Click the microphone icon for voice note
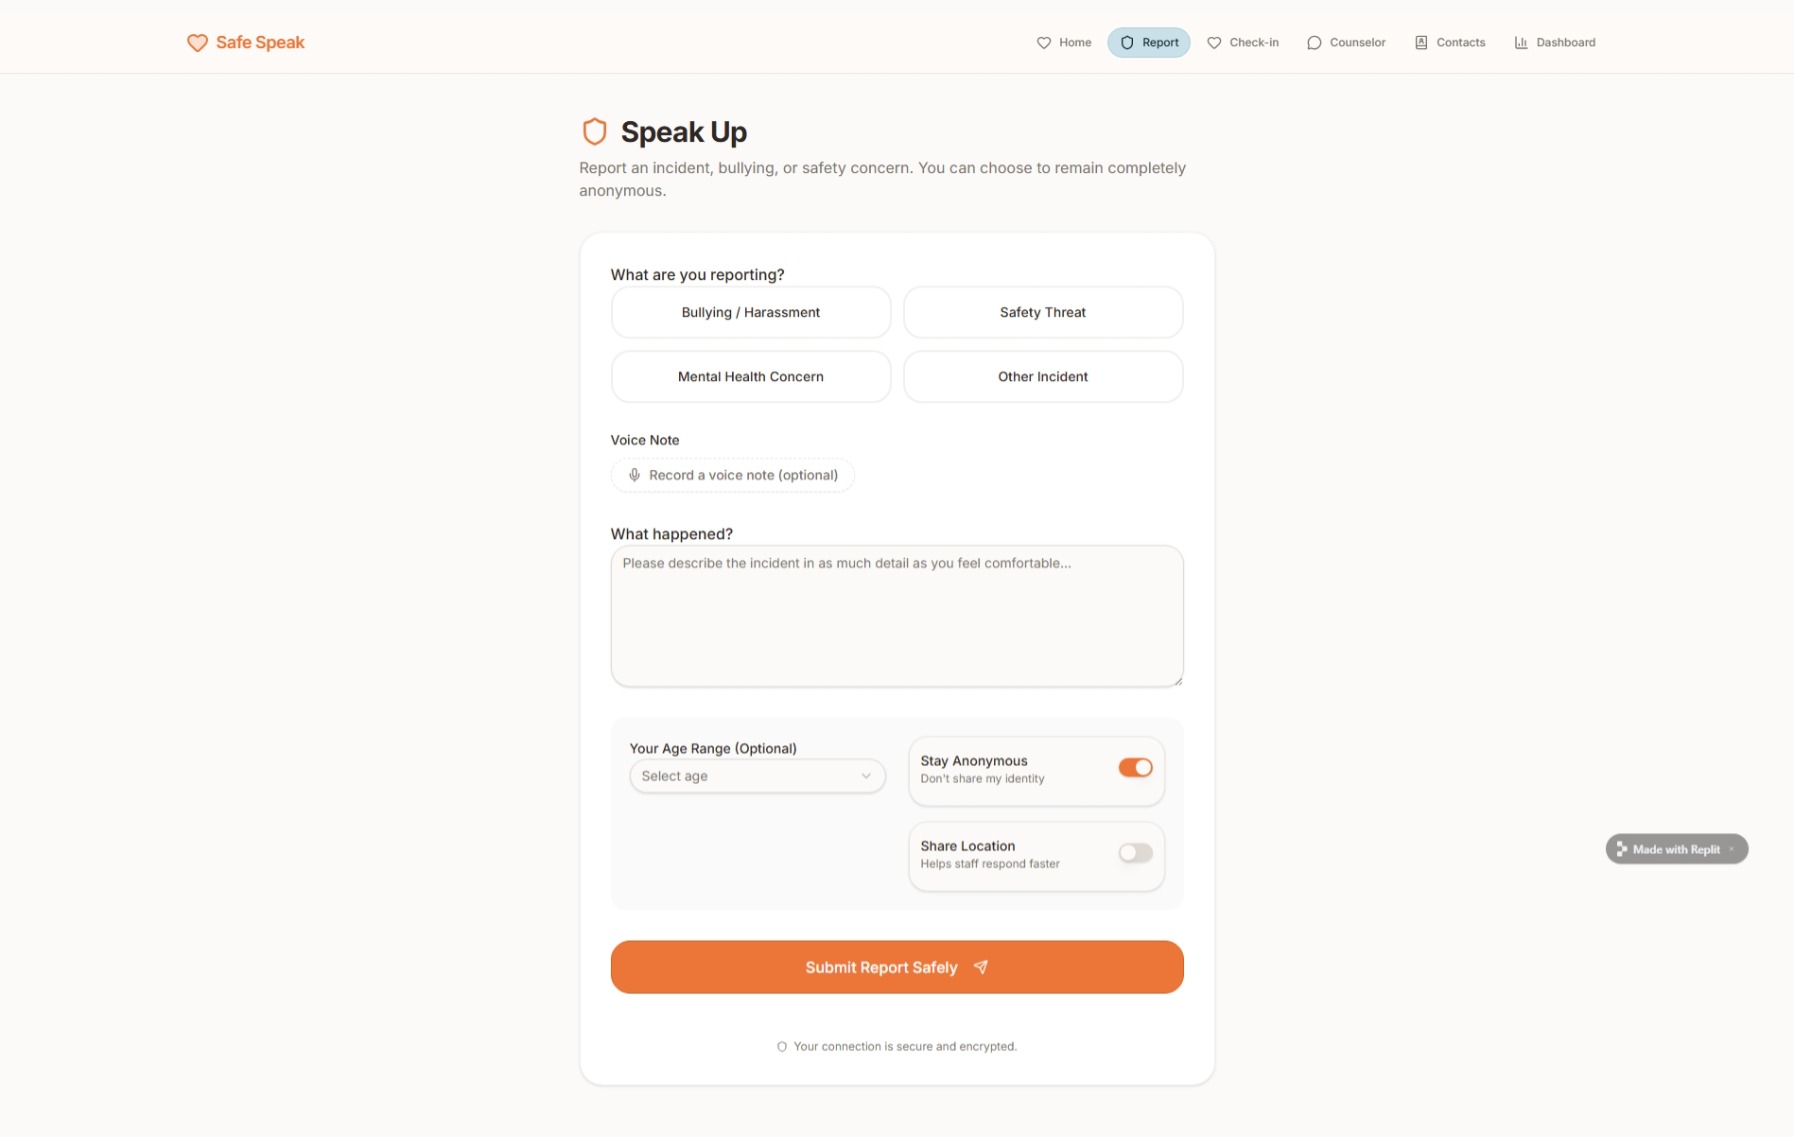The image size is (1794, 1137). [634, 475]
